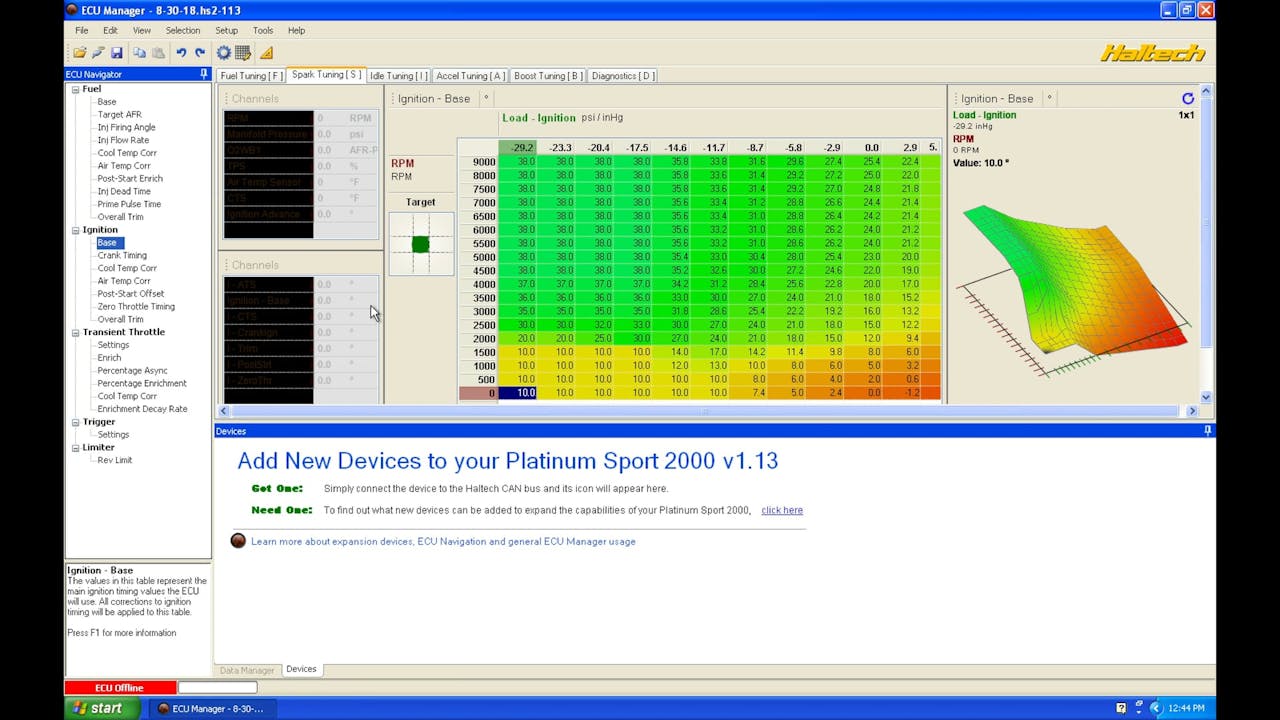Follow the 'click here' link

coord(781,510)
